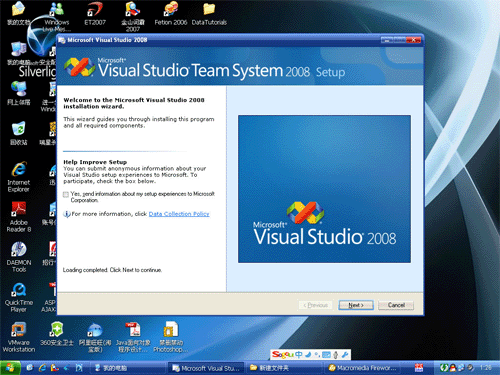Cancel the Visual Studio 2008 setup
The width and height of the screenshot is (500, 375).
396,305
